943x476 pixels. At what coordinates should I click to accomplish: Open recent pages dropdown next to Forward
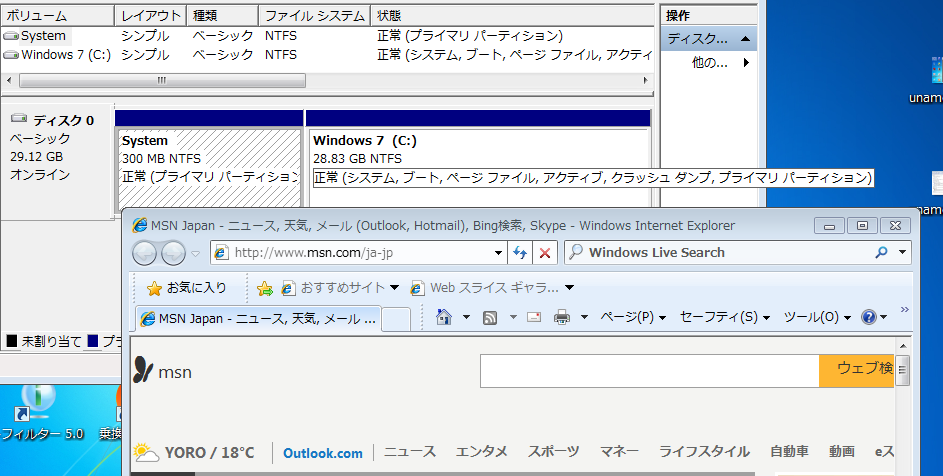tap(195, 254)
